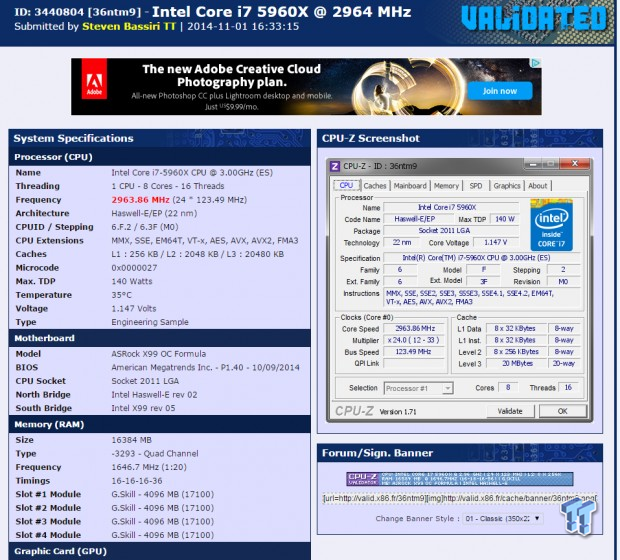Click the OK button in CPU-Z

click(x=562, y=411)
